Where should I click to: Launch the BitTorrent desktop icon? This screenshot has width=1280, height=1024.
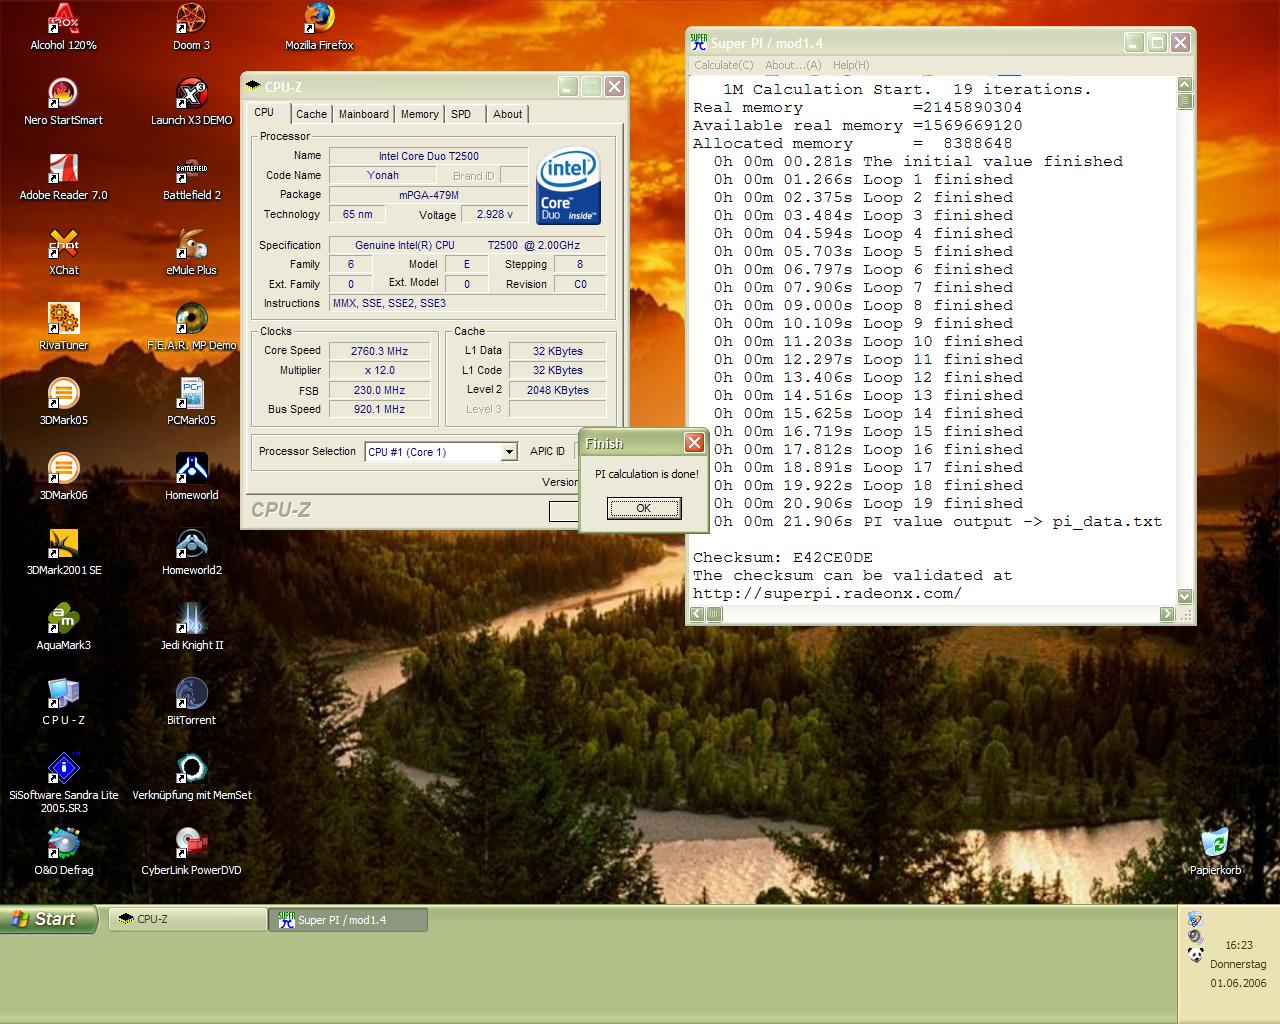[x=191, y=695]
